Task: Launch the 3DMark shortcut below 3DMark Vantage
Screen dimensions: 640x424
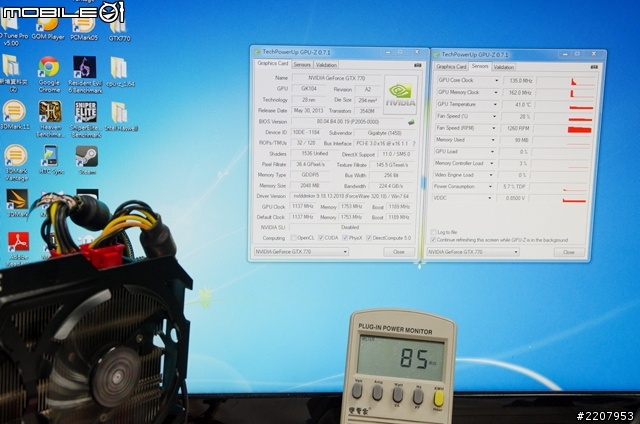Action: 17,203
